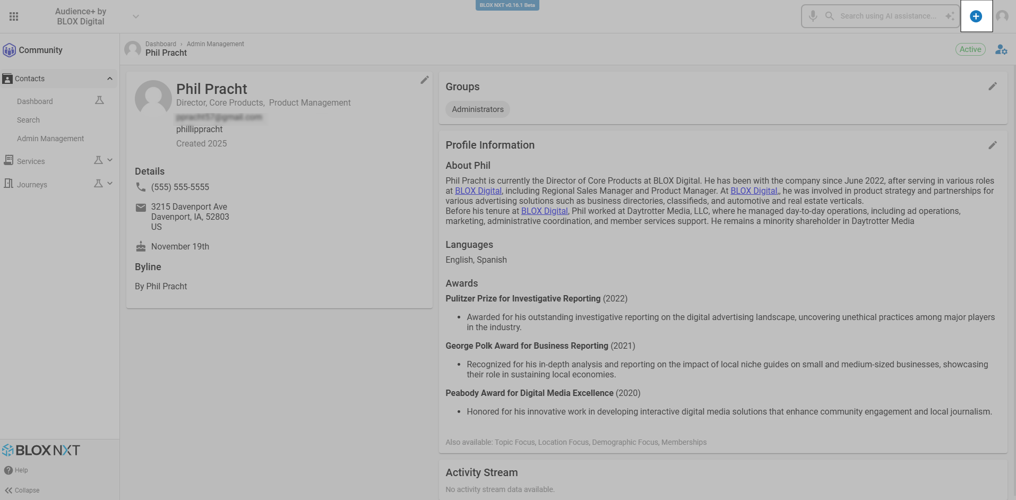The height and width of the screenshot is (500, 1016).
Task: Click the AI sparkle icon in search
Action: (x=949, y=16)
